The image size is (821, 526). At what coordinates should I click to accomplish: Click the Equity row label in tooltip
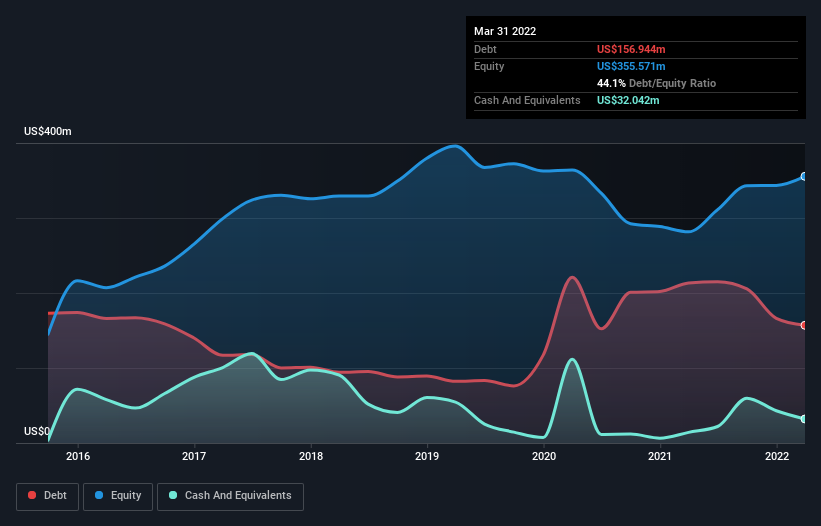[x=489, y=66]
